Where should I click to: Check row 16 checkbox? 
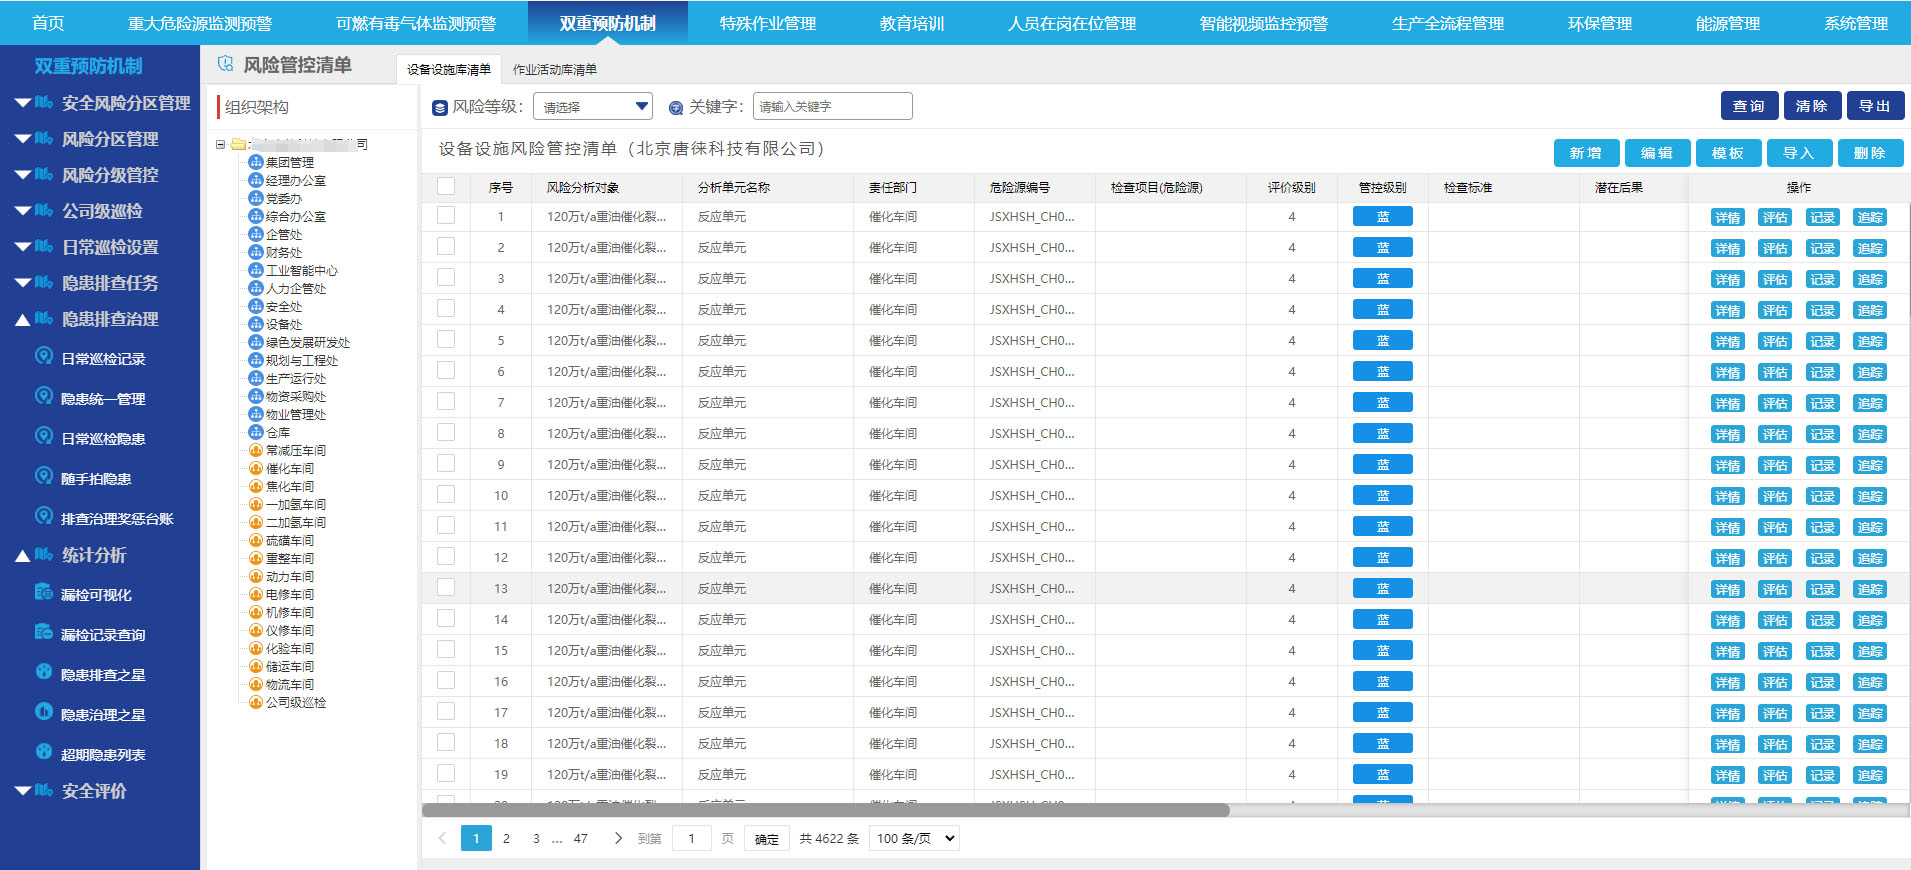coord(446,680)
